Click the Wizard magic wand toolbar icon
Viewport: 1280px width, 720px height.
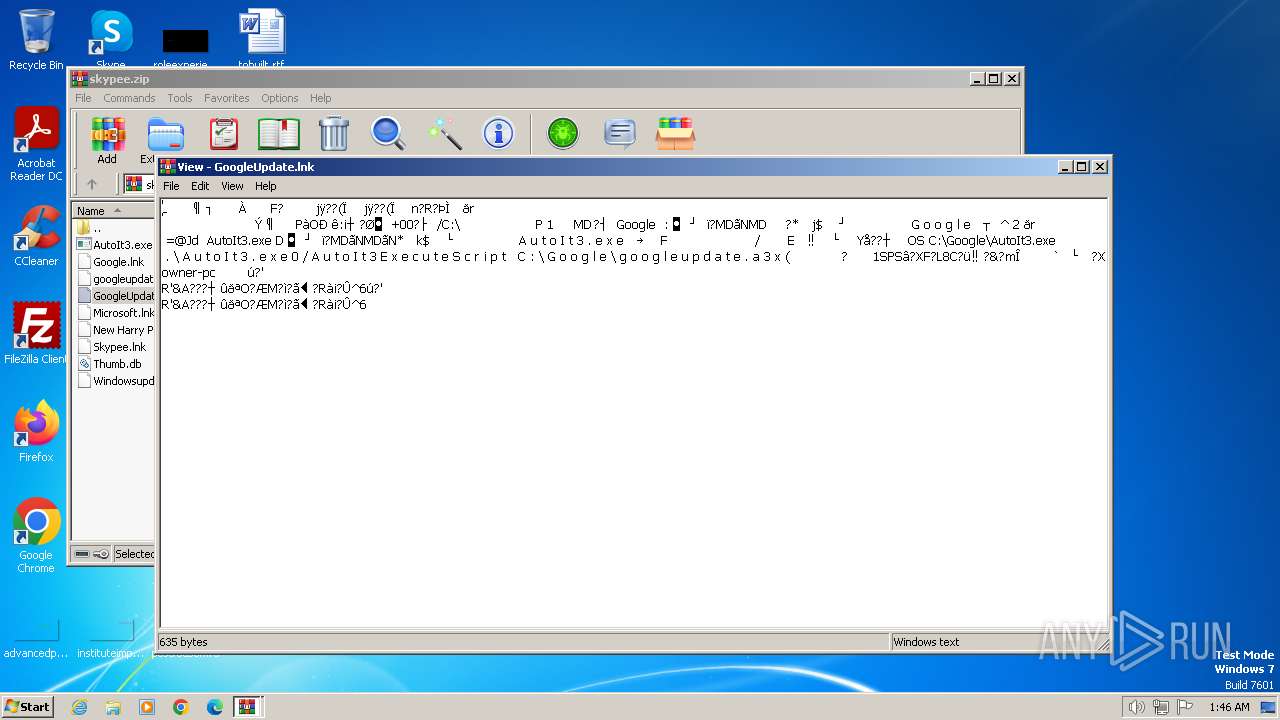point(443,133)
